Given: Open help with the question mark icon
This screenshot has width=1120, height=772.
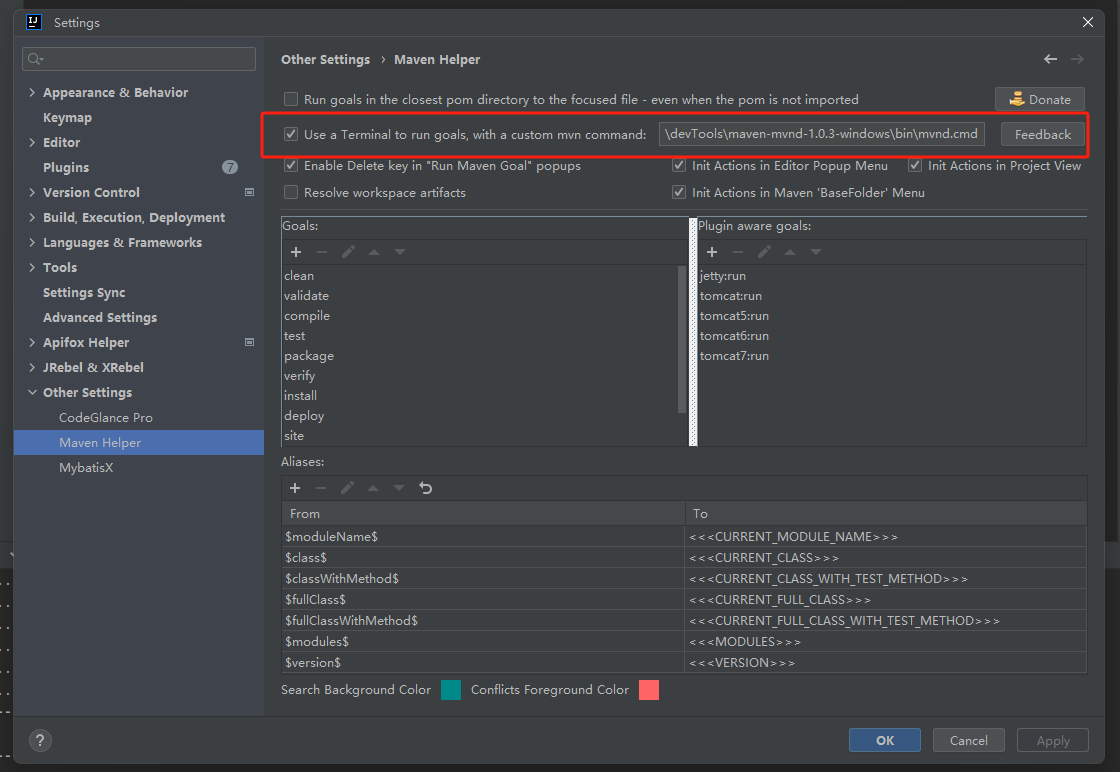Looking at the screenshot, I should pos(40,741).
